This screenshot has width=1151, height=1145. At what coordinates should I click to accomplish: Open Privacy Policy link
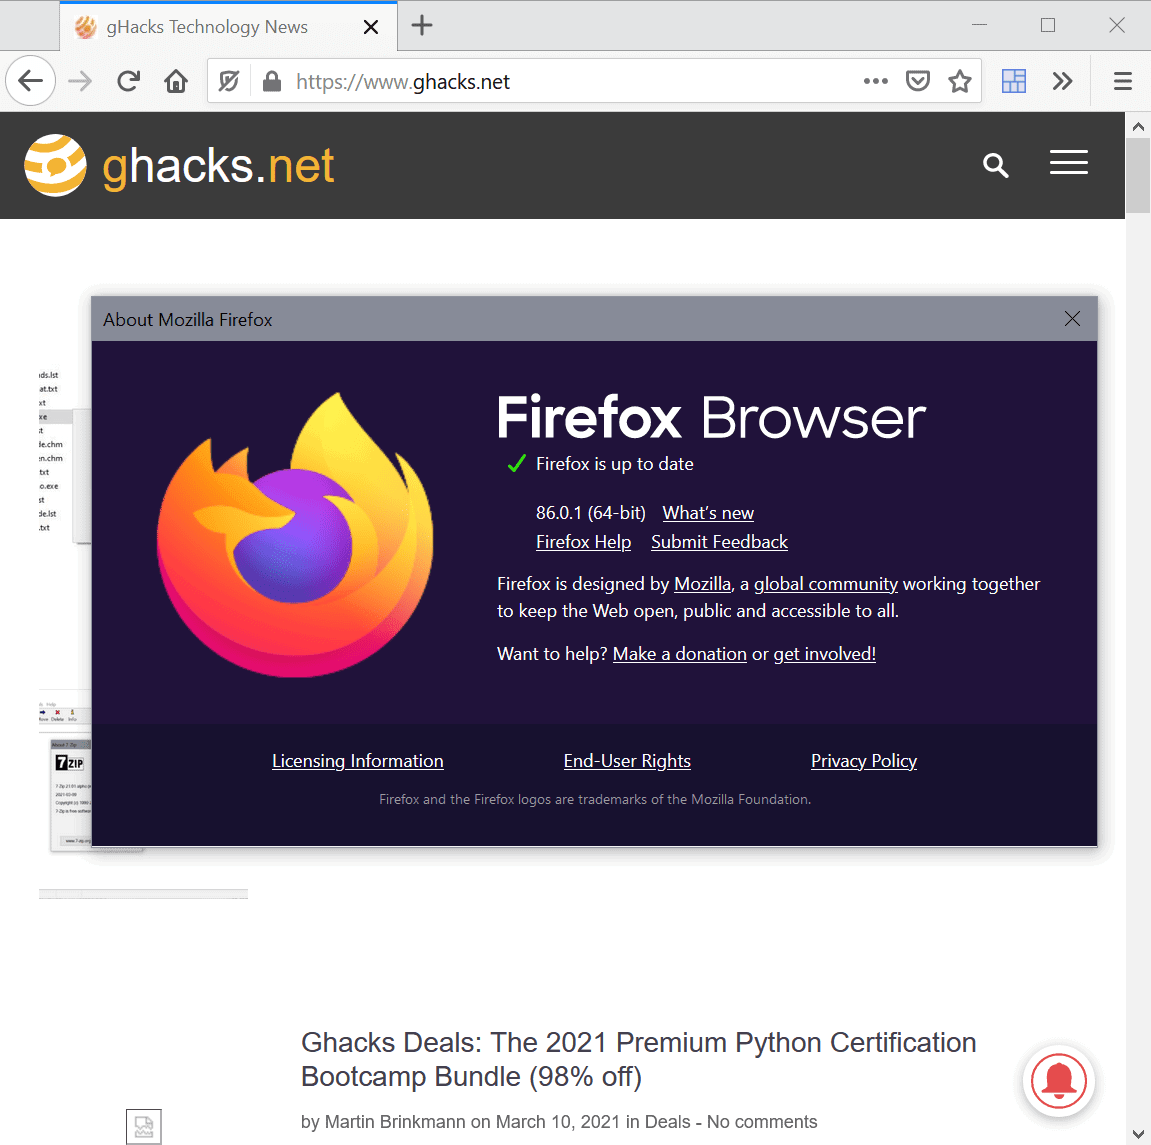864,761
